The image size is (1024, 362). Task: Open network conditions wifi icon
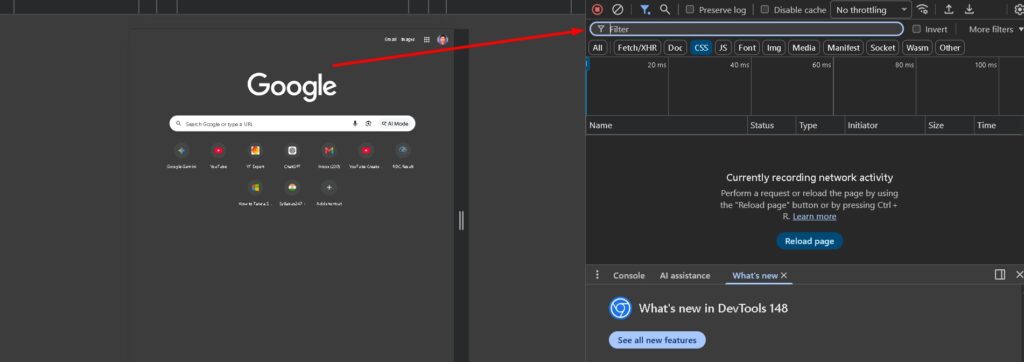922,10
